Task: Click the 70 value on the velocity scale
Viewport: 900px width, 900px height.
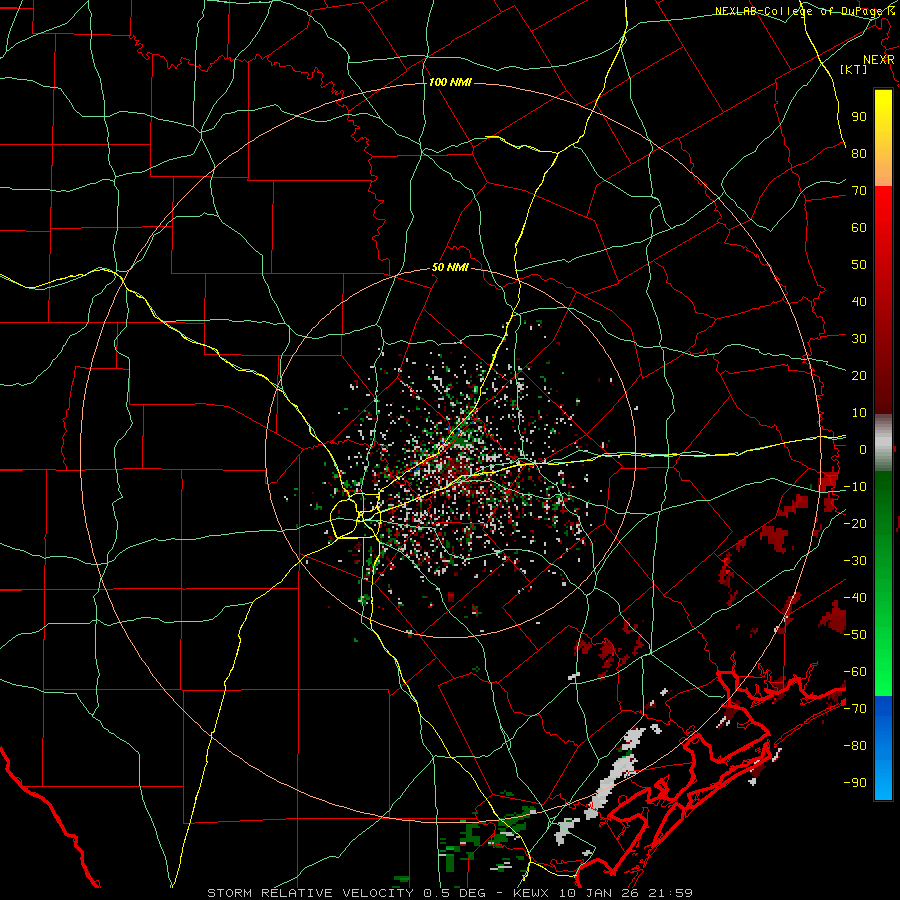Action: coord(859,191)
